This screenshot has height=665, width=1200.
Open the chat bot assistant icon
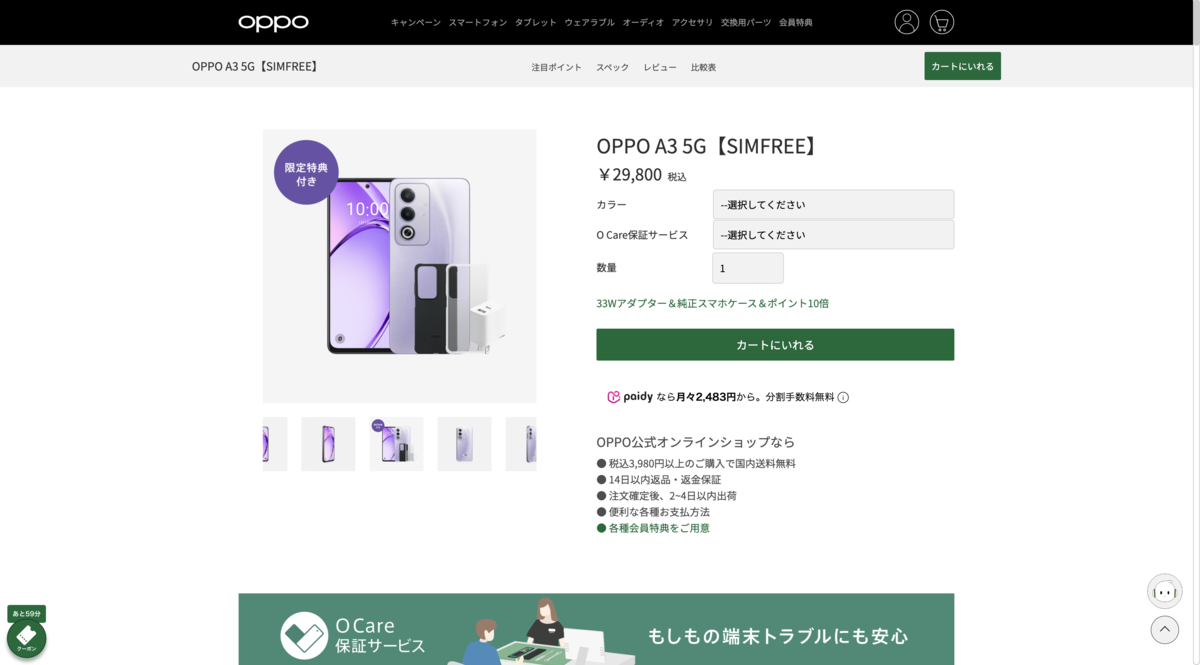[x=1164, y=591]
